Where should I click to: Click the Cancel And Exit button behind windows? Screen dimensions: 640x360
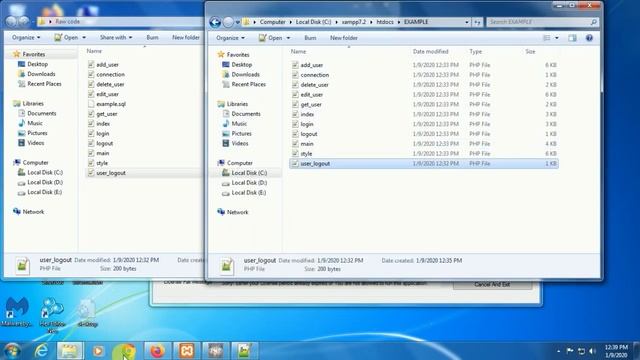(x=492, y=284)
